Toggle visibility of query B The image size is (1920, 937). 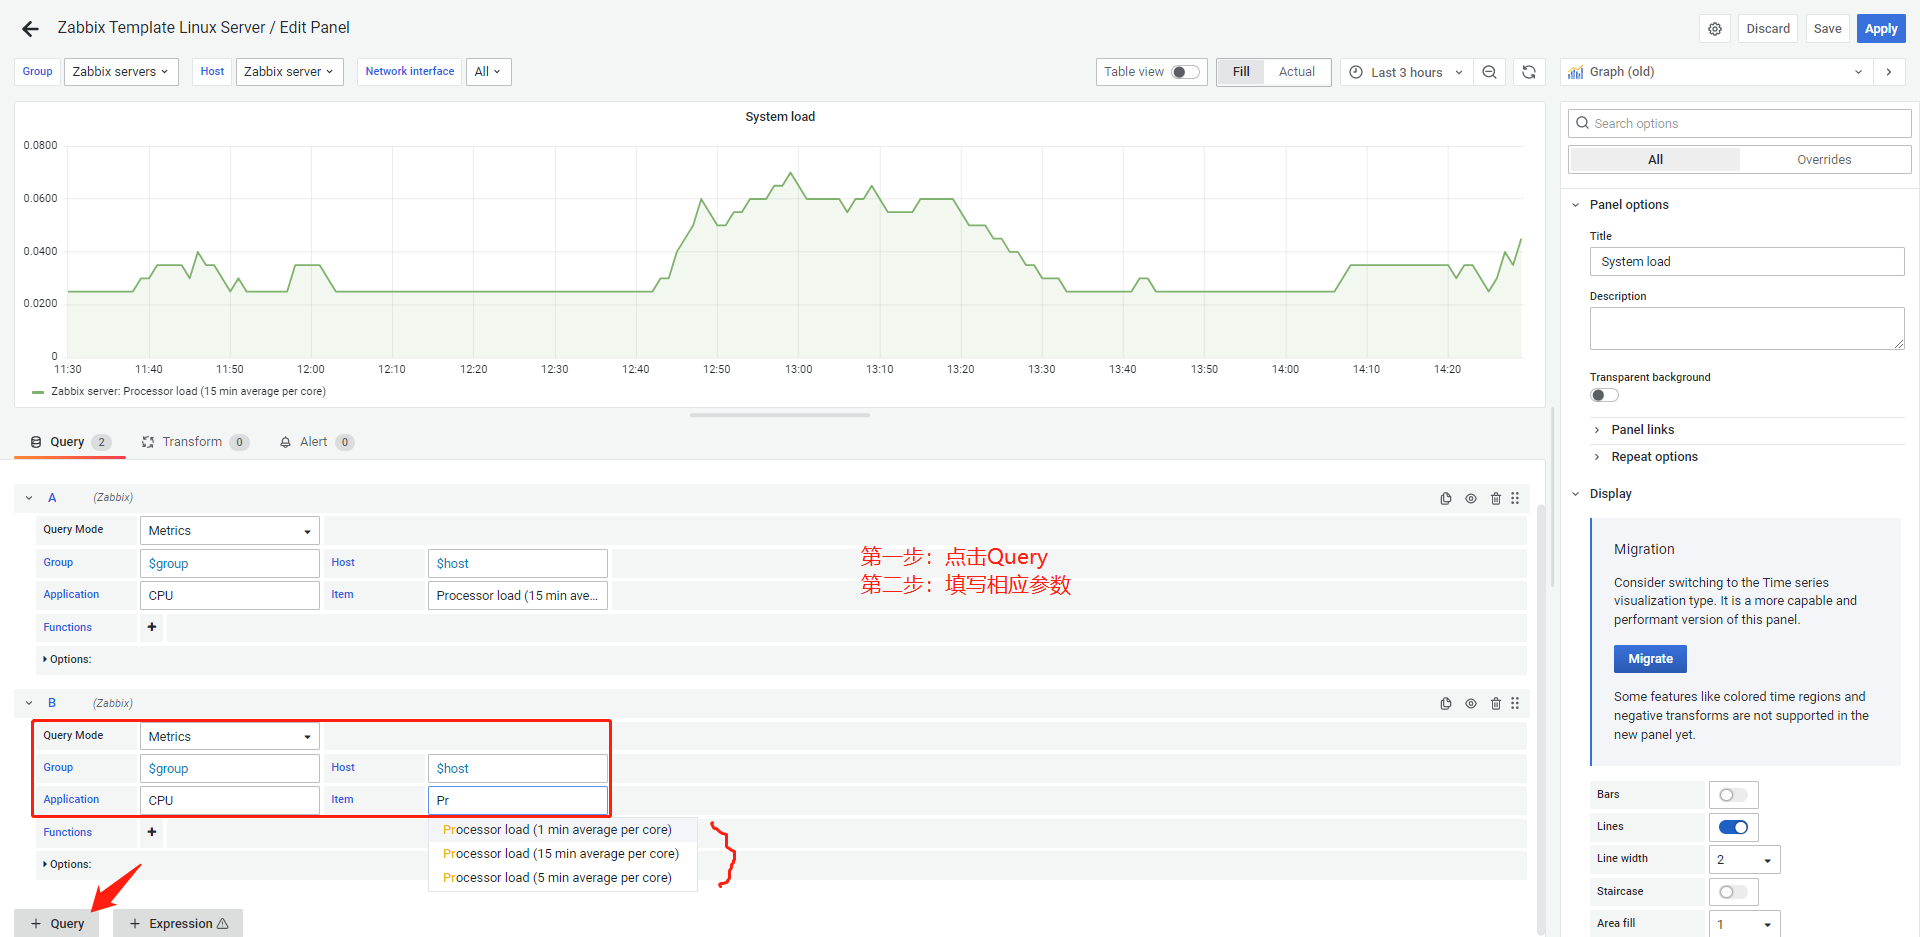pos(1471,704)
